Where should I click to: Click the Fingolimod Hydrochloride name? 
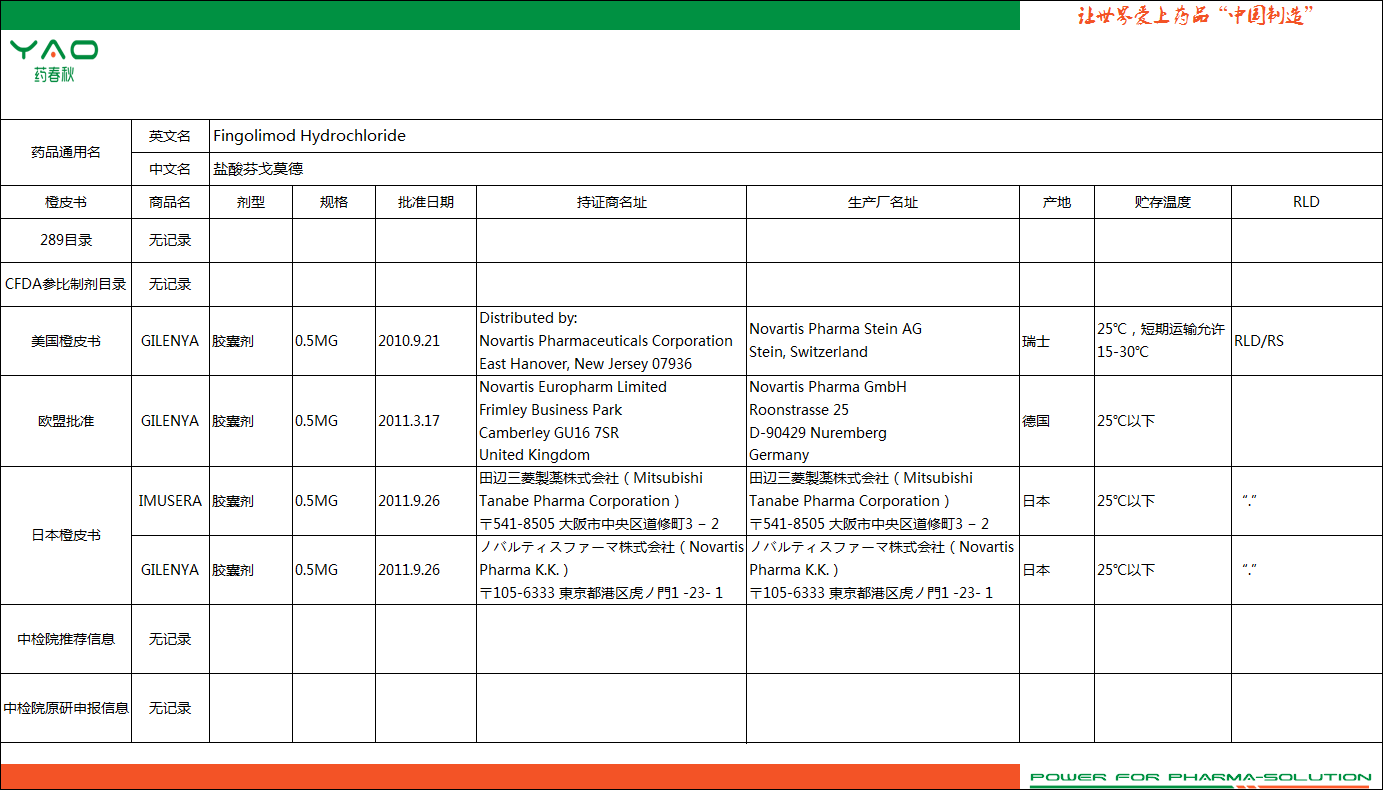tap(309, 136)
